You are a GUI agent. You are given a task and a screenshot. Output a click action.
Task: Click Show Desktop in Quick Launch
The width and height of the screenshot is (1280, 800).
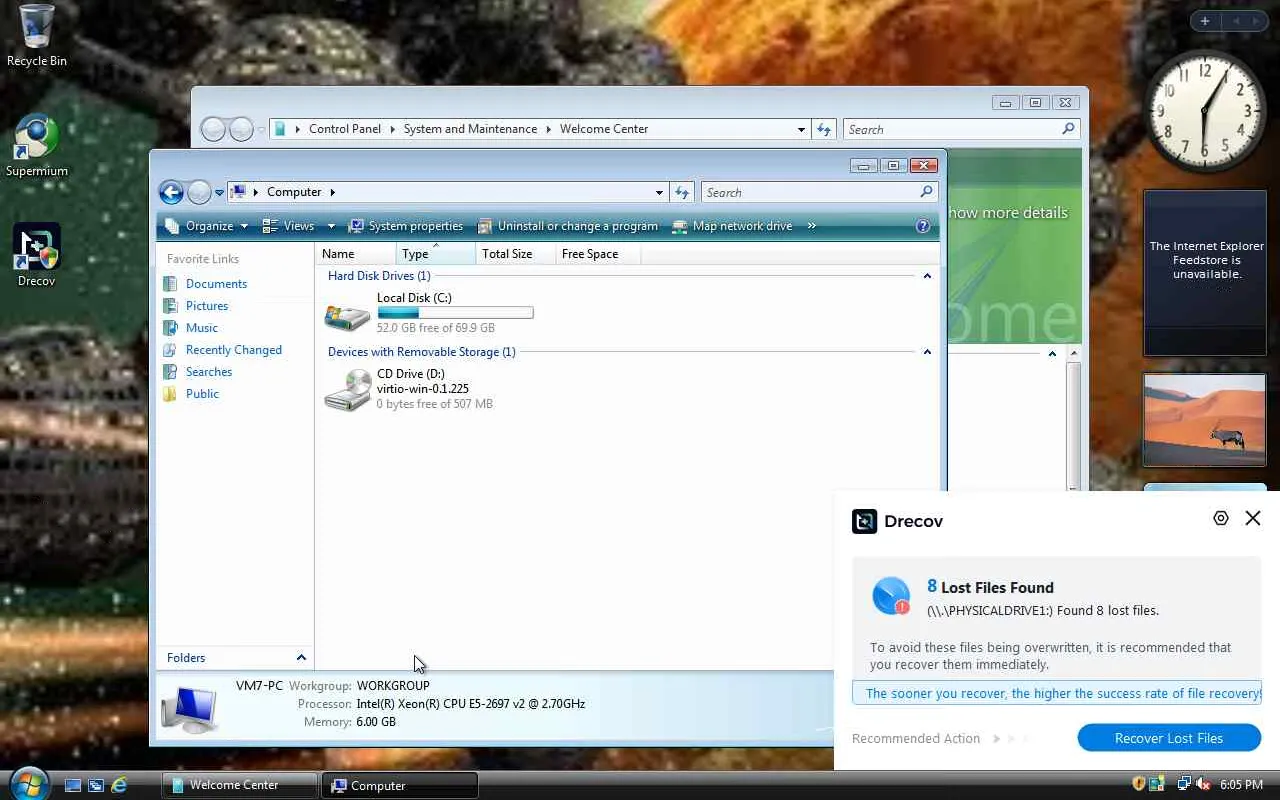click(73, 786)
